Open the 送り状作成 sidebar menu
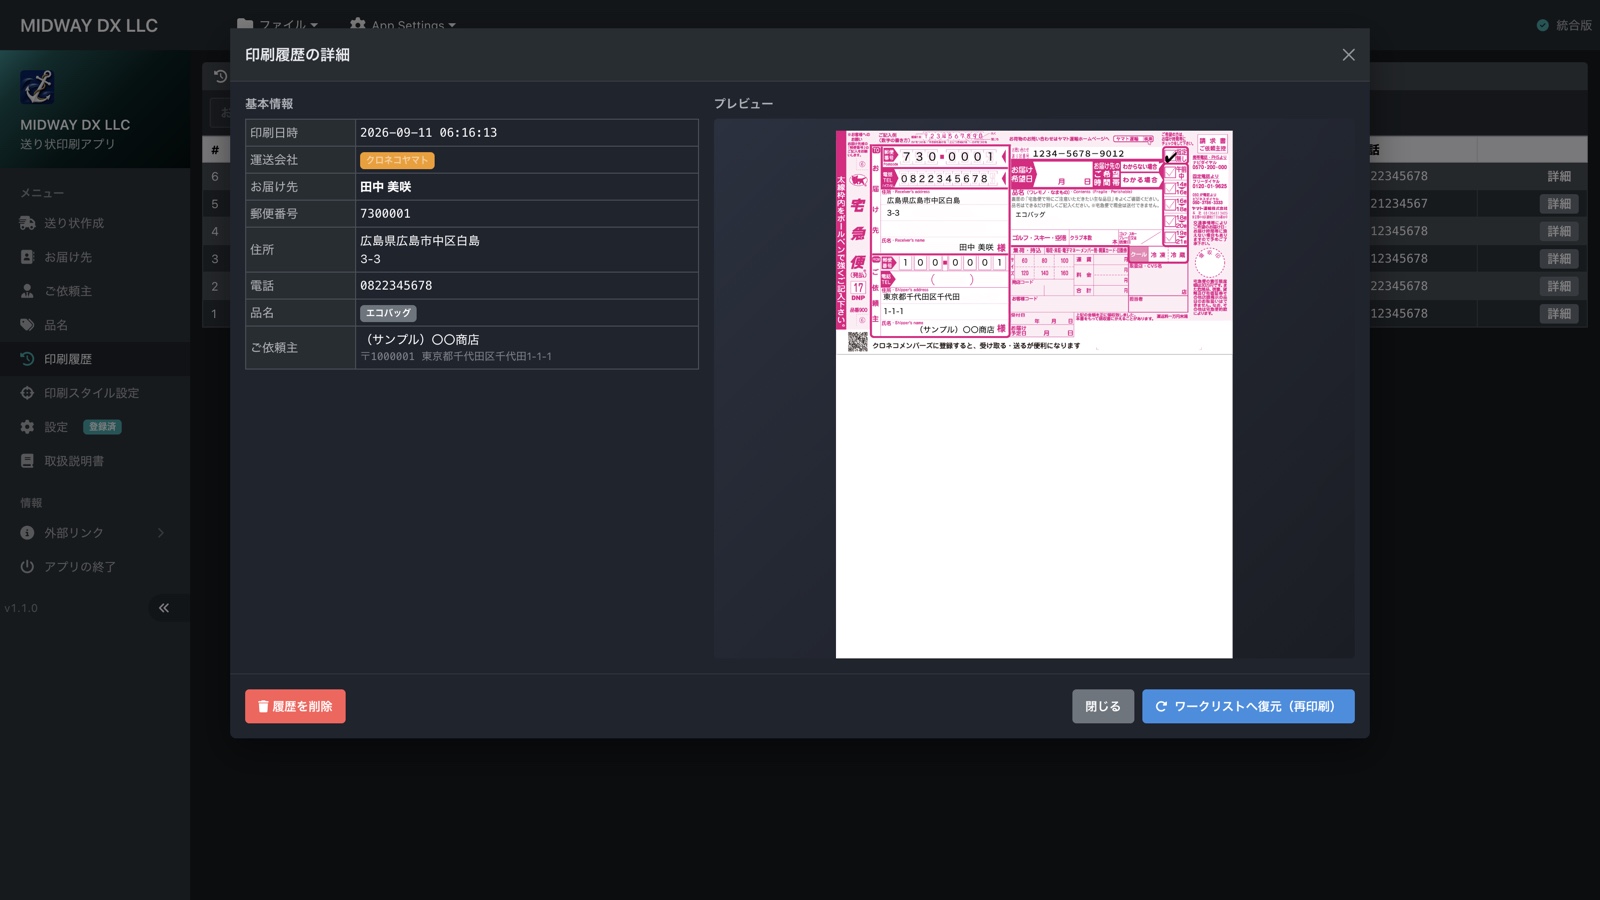The width and height of the screenshot is (1600, 900). (x=95, y=223)
